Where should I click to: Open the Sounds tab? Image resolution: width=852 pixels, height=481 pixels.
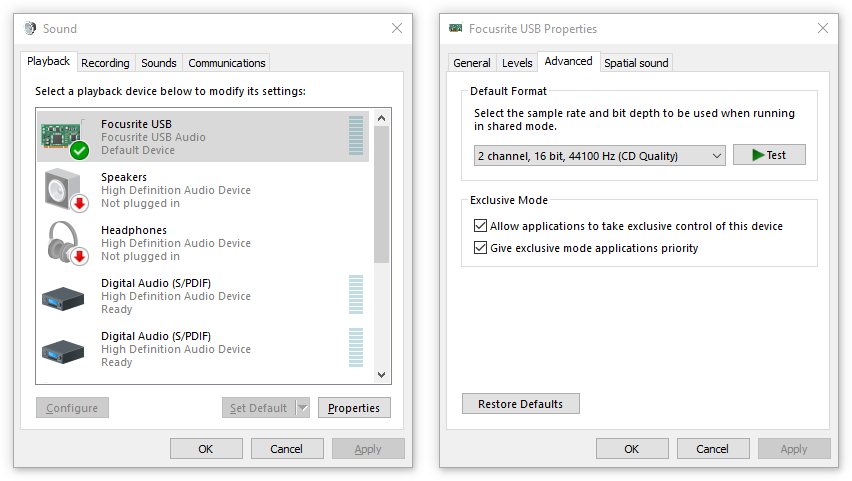click(x=159, y=63)
